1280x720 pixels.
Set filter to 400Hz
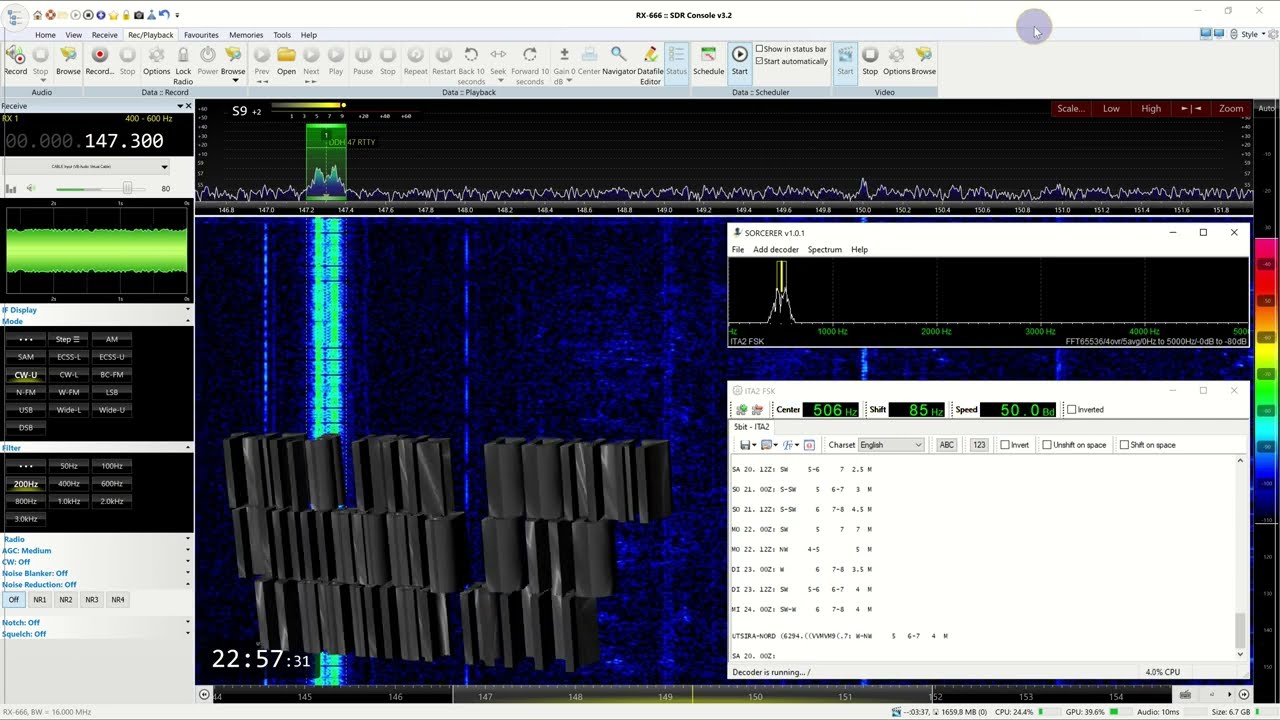tap(69, 484)
